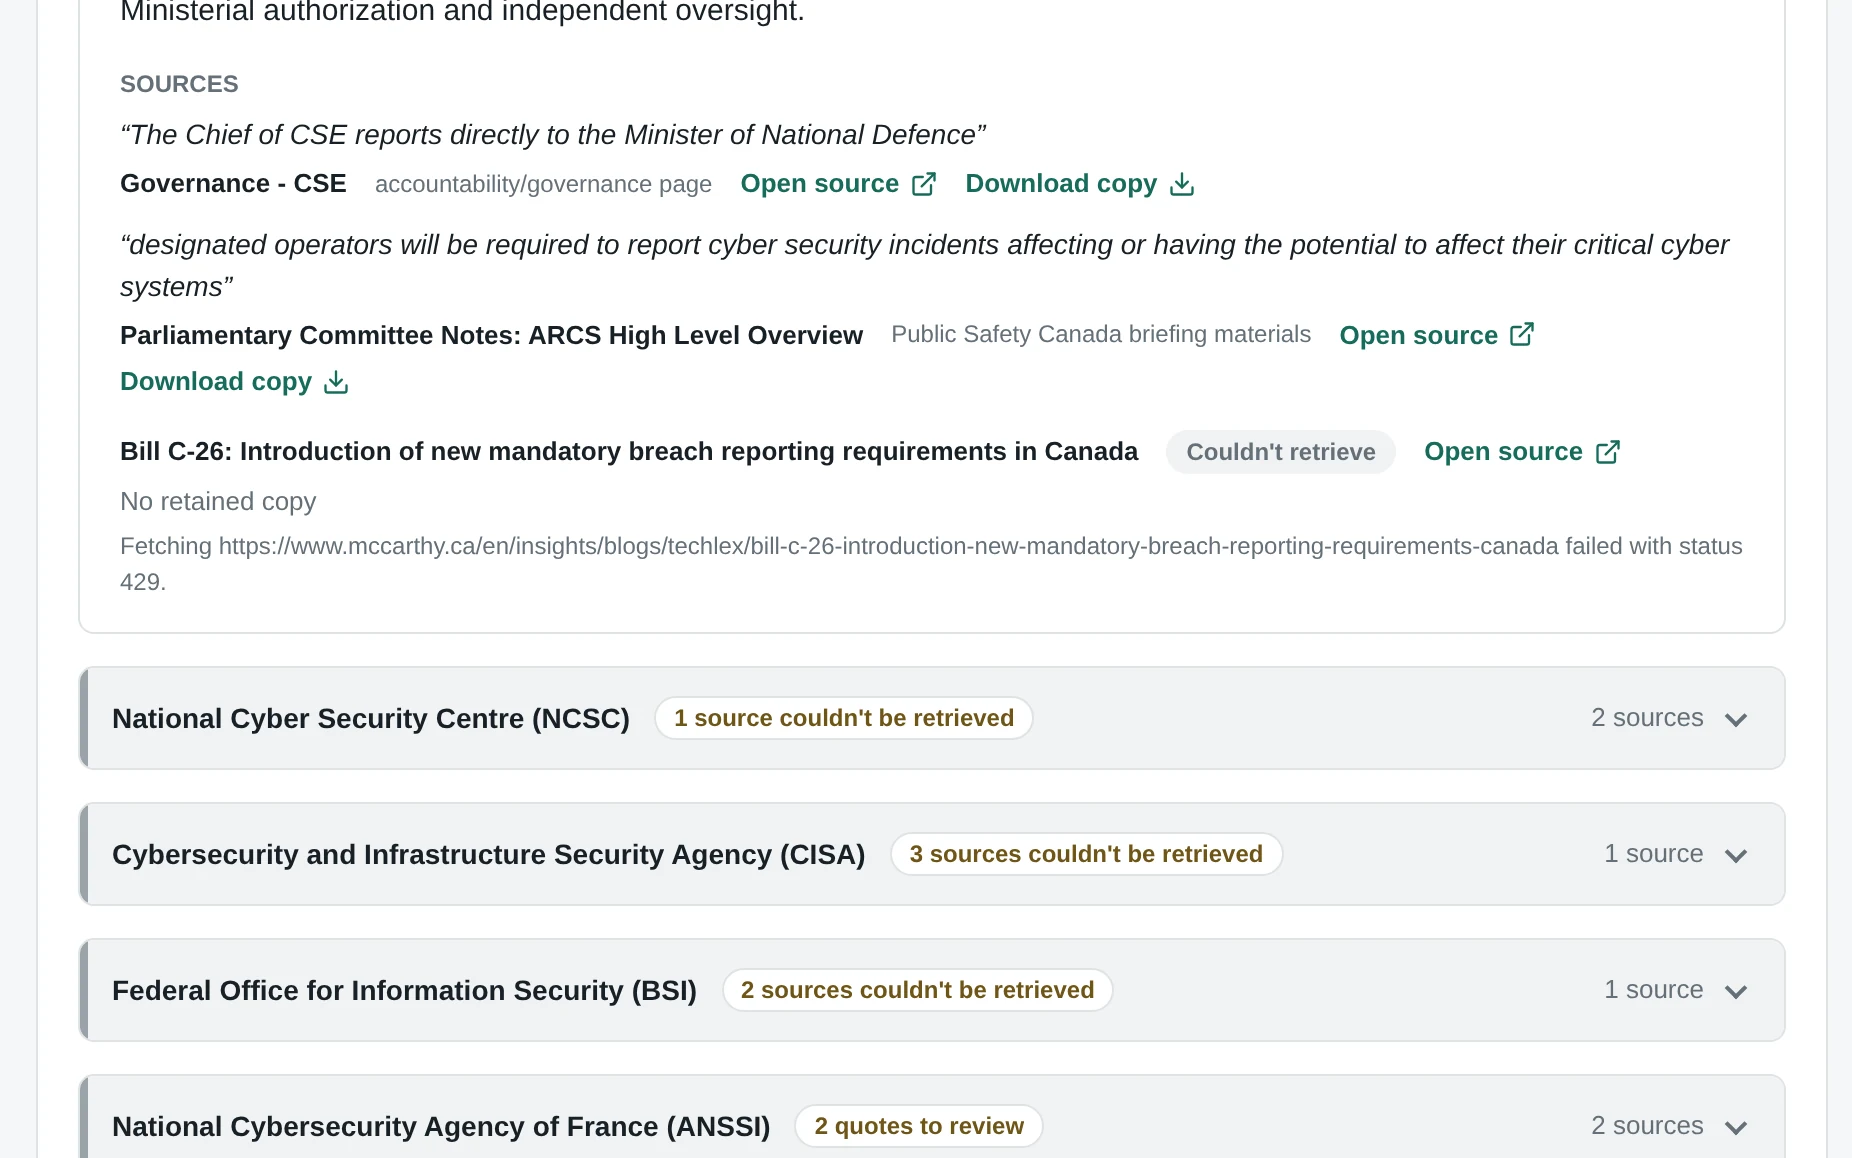
Task: Select Bill C-26 source title text
Action: [629, 452]
